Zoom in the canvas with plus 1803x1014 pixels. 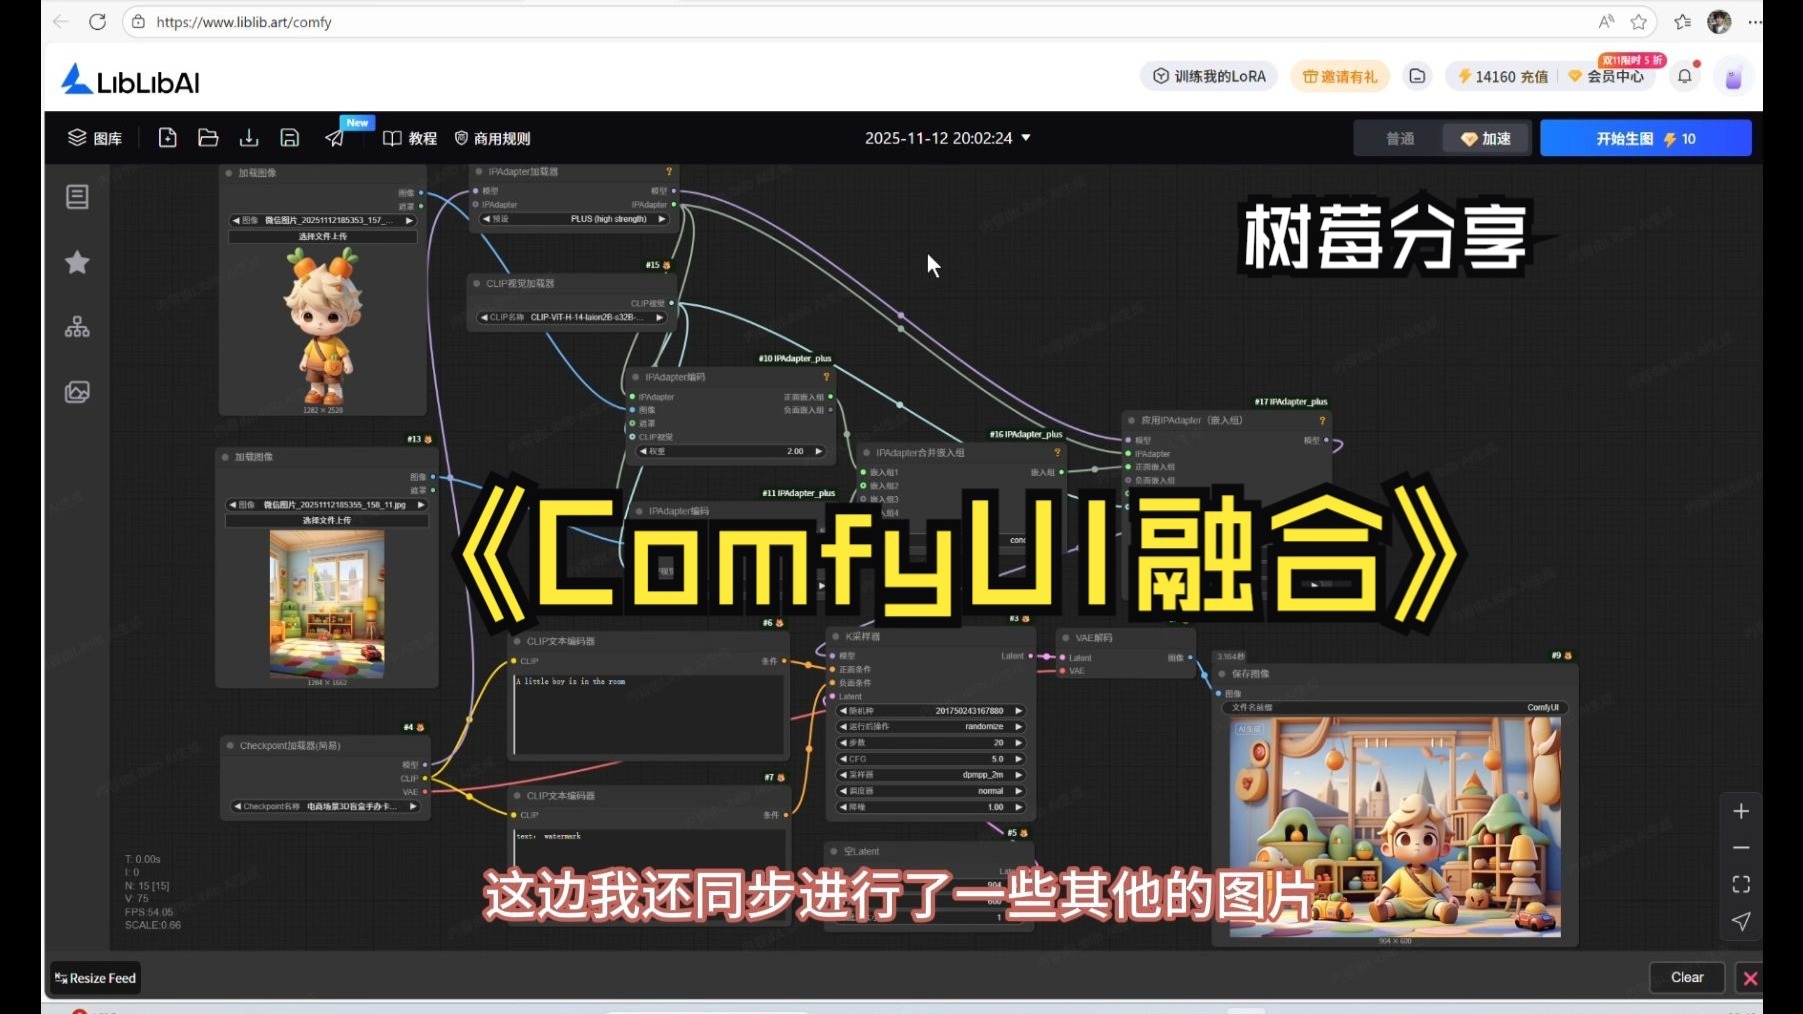point(1741,811)
